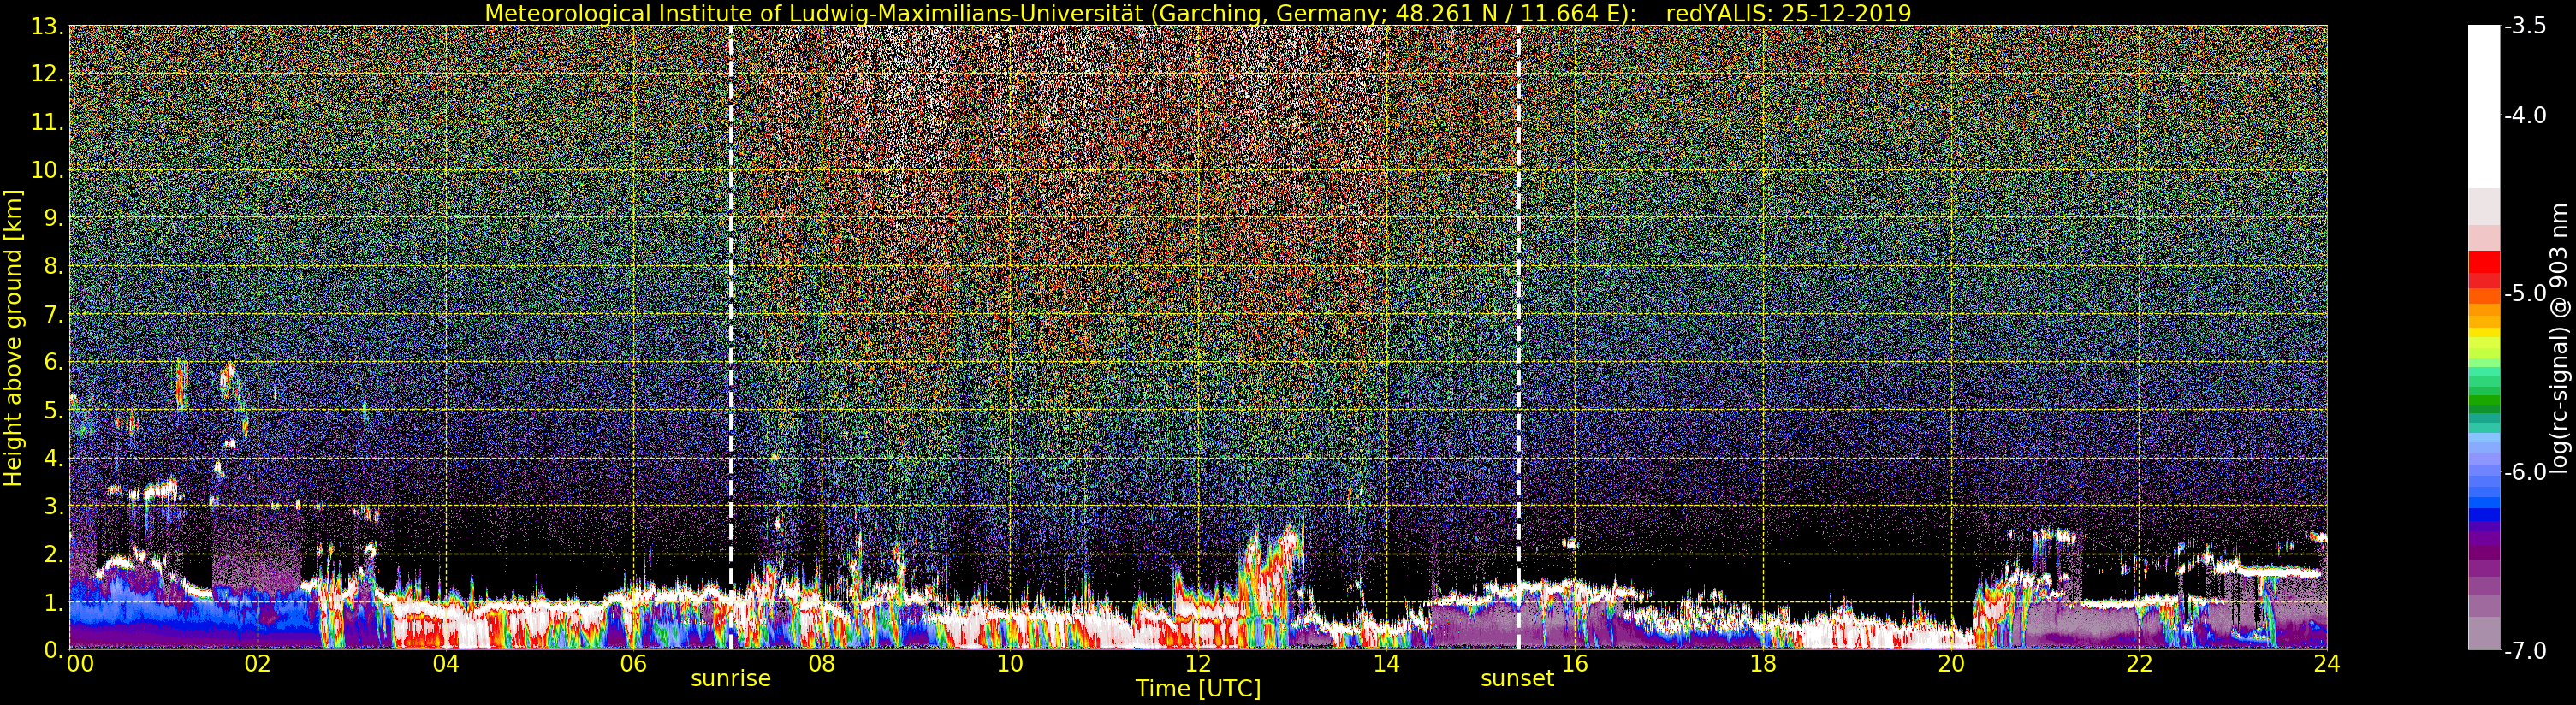Click the 'sunrise' label below the time axis
Screen dimensions: 2576x705
point(731,679)
